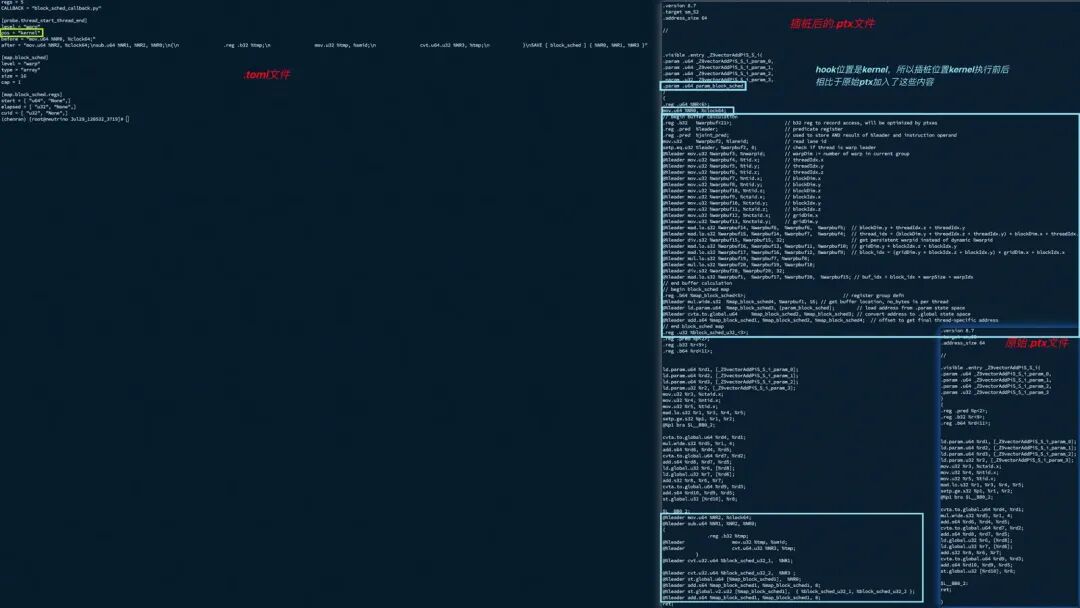Click the cuid = [ "u32", "None",] line
This screenshot has height=608, width=1080.
[34, 114]
